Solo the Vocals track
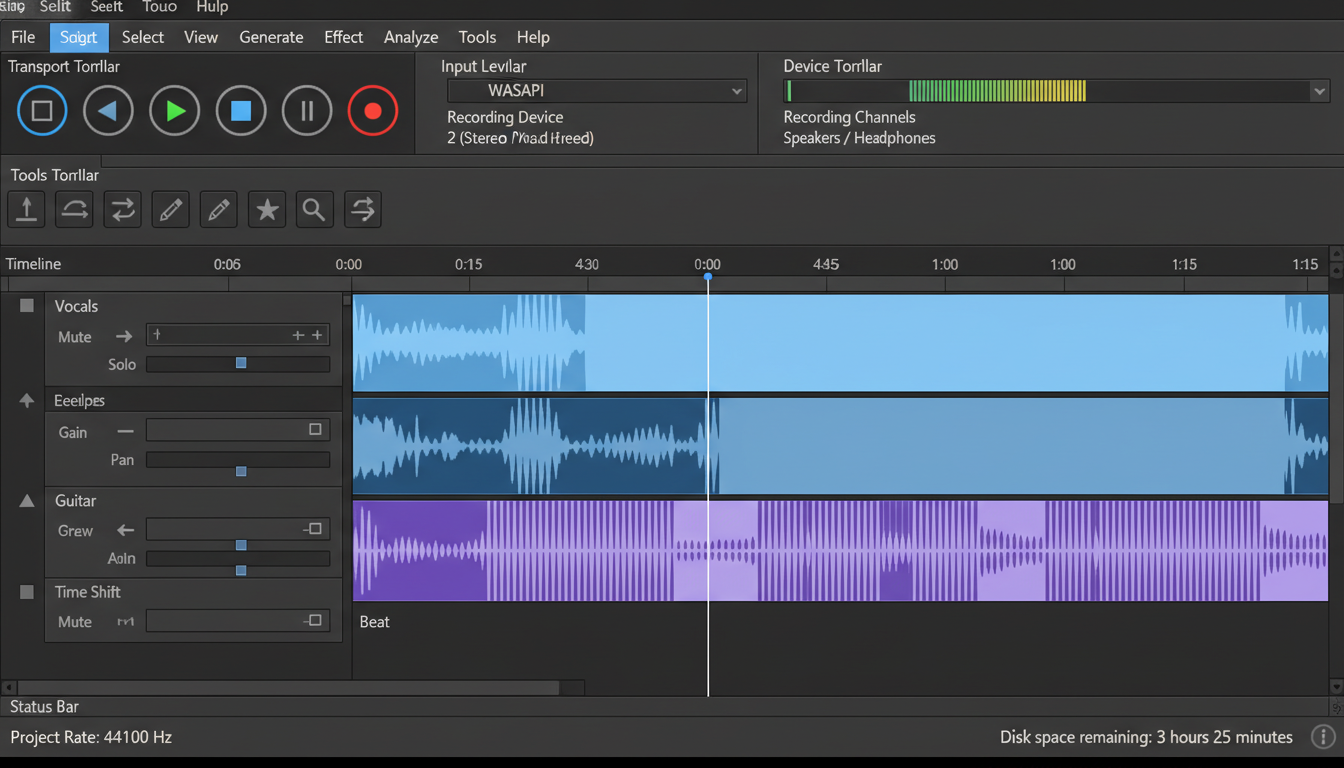This screenshot has height=768, width=1344. click(121, 364)
